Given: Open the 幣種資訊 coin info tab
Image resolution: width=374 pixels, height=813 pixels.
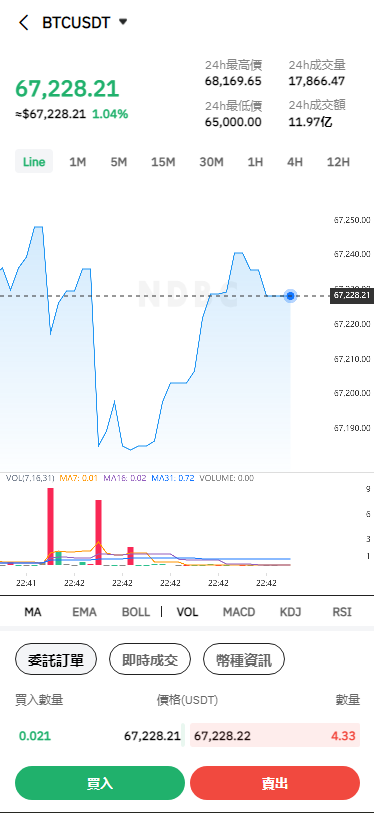Looking at the screenshot, I should tap(244, 660).
